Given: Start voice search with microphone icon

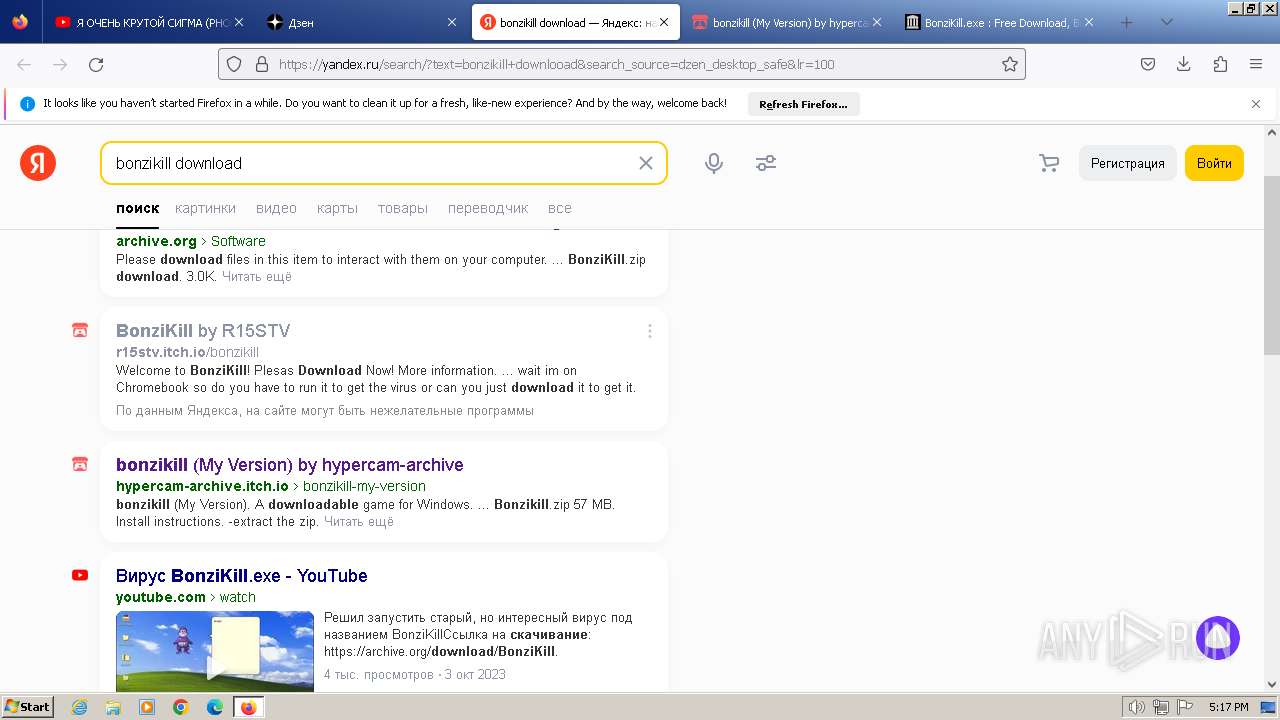Looking at the screenshot, I should (714, 163).
